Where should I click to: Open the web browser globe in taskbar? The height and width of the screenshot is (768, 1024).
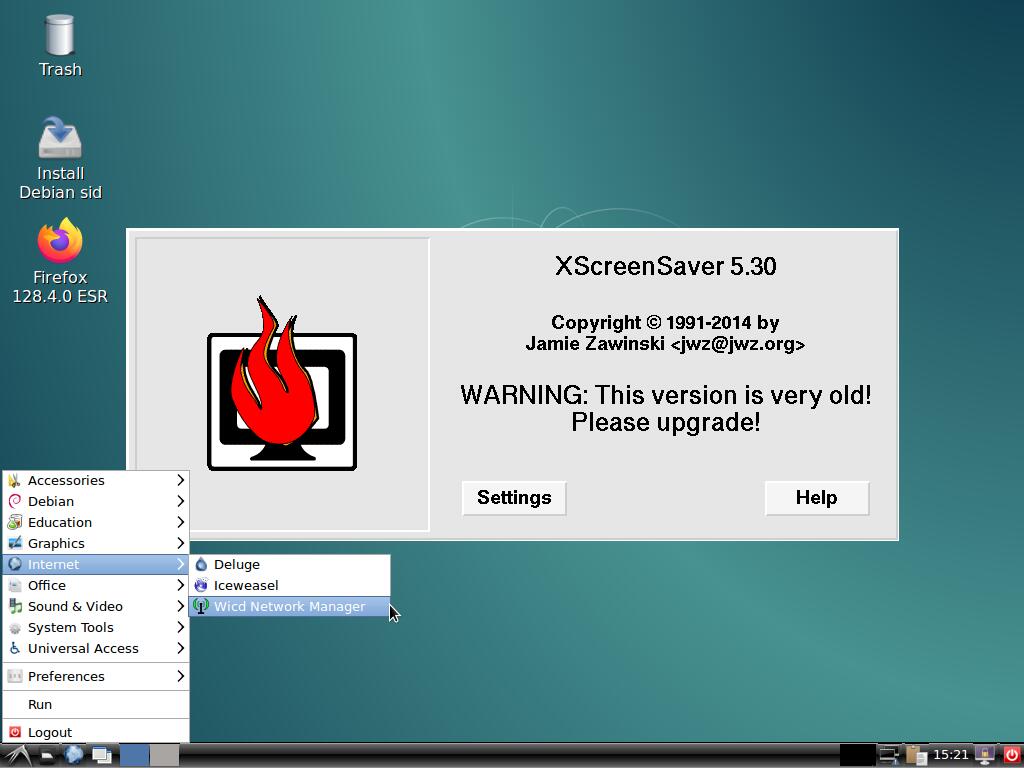[x=74, y=755]
